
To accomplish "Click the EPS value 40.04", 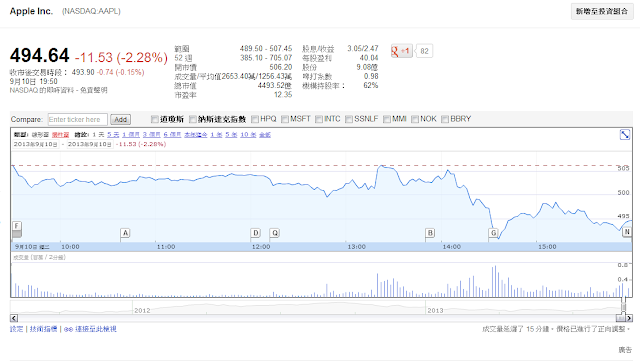I will pyautogui.click(x=369, y=58).
